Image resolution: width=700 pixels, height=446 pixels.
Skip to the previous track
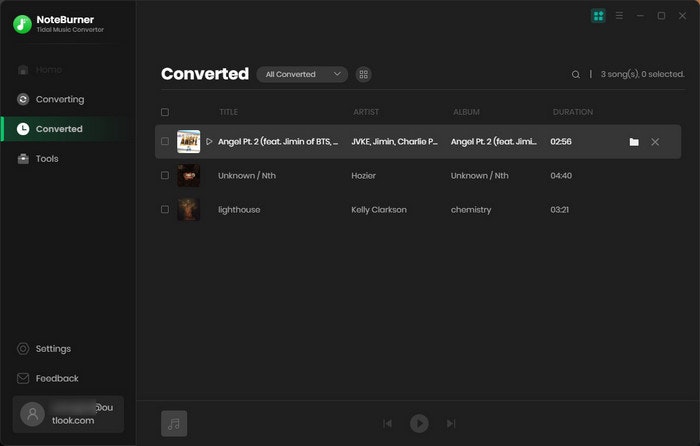pos(388,423)
